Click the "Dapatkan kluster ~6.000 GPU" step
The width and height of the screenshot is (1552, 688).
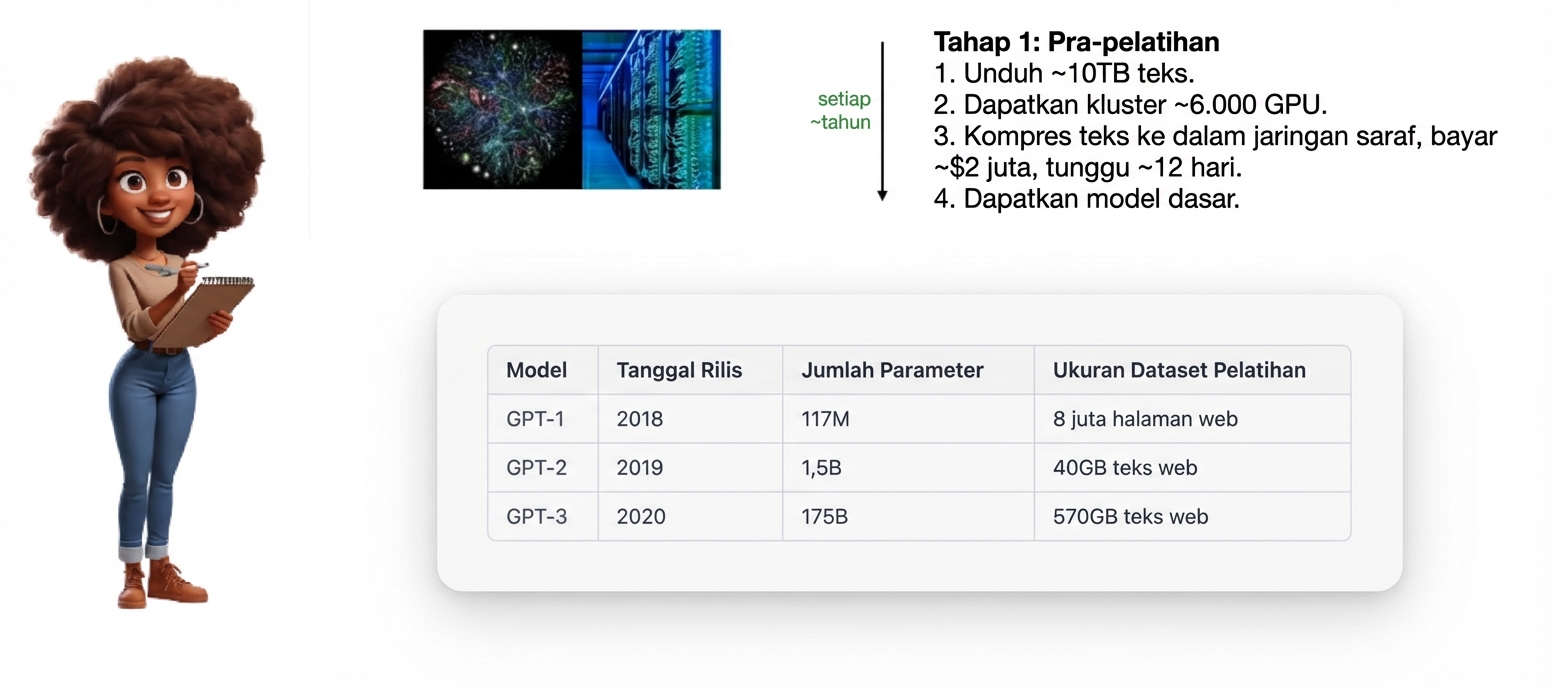click(1130, 104)
